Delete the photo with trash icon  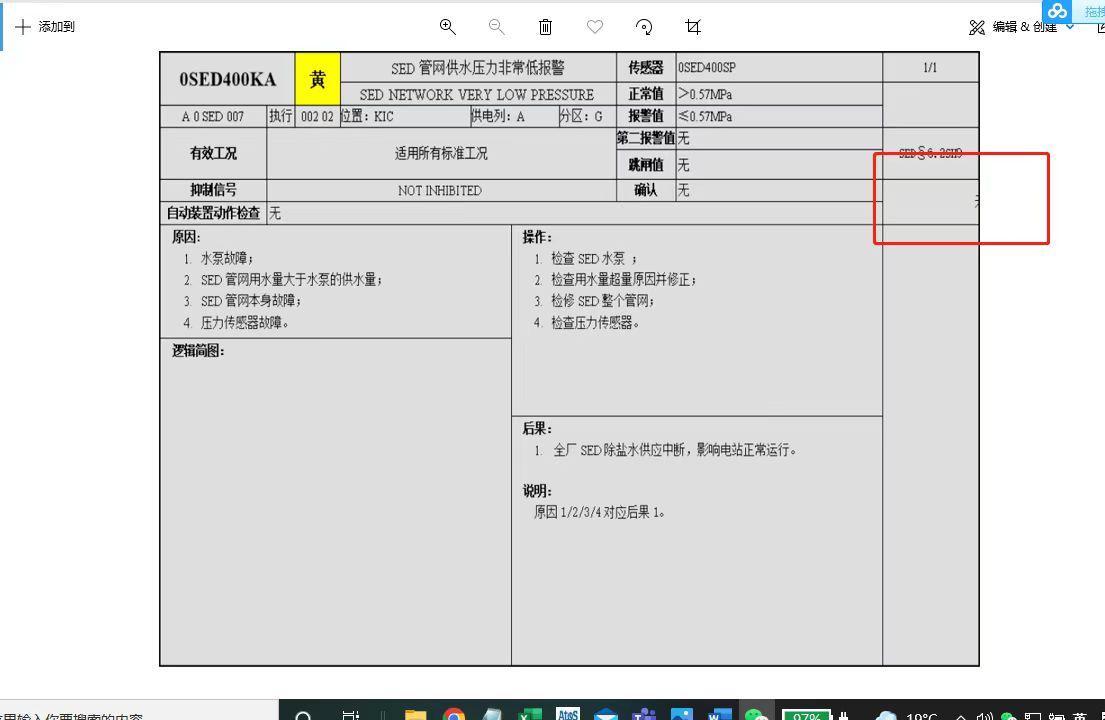[x=545, y=27]
